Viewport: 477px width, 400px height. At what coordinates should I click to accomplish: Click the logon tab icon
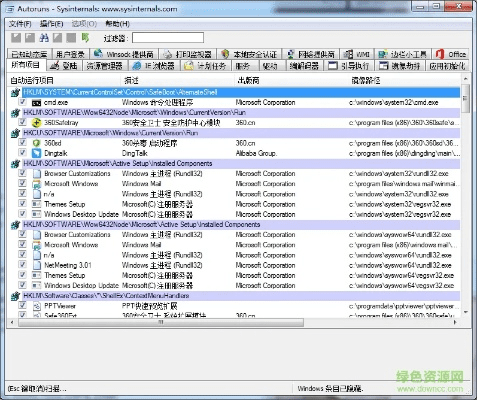tap(55, 66)
